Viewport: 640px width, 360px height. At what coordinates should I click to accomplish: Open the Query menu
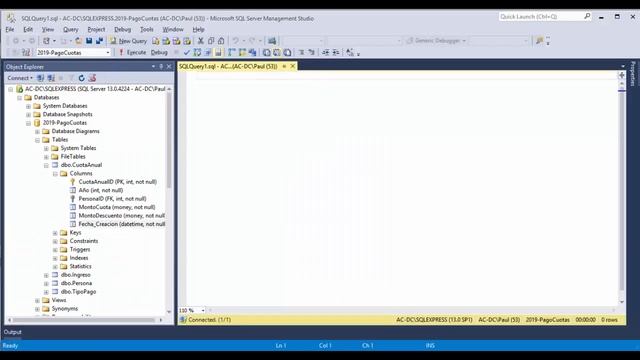[70, 29]
